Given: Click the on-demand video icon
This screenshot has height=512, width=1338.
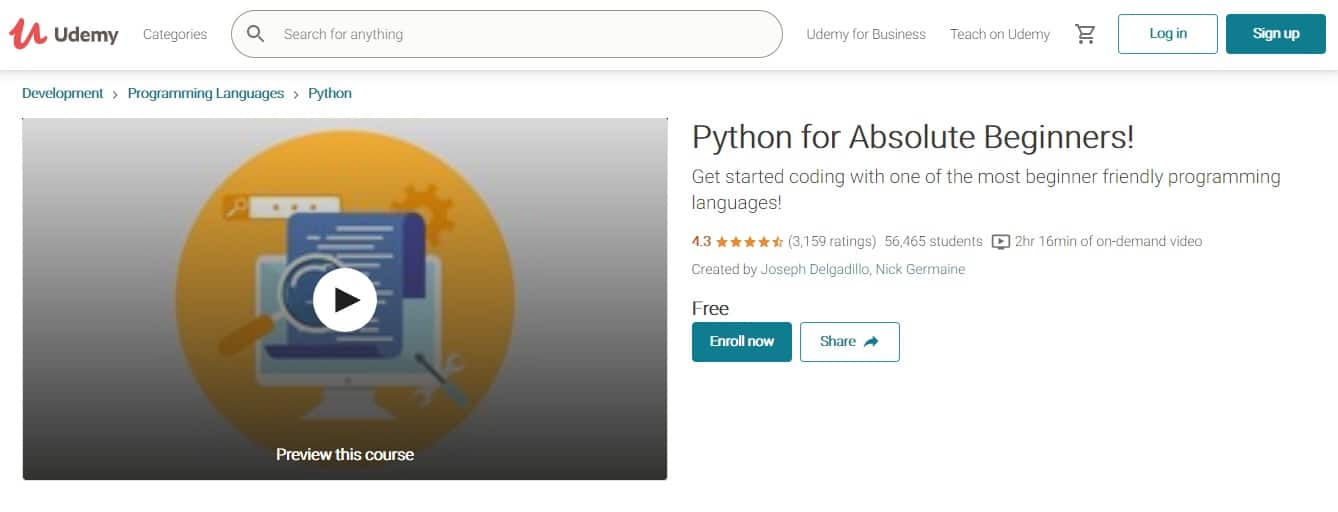Looking at the screenshot, I should coord(1001,241).
